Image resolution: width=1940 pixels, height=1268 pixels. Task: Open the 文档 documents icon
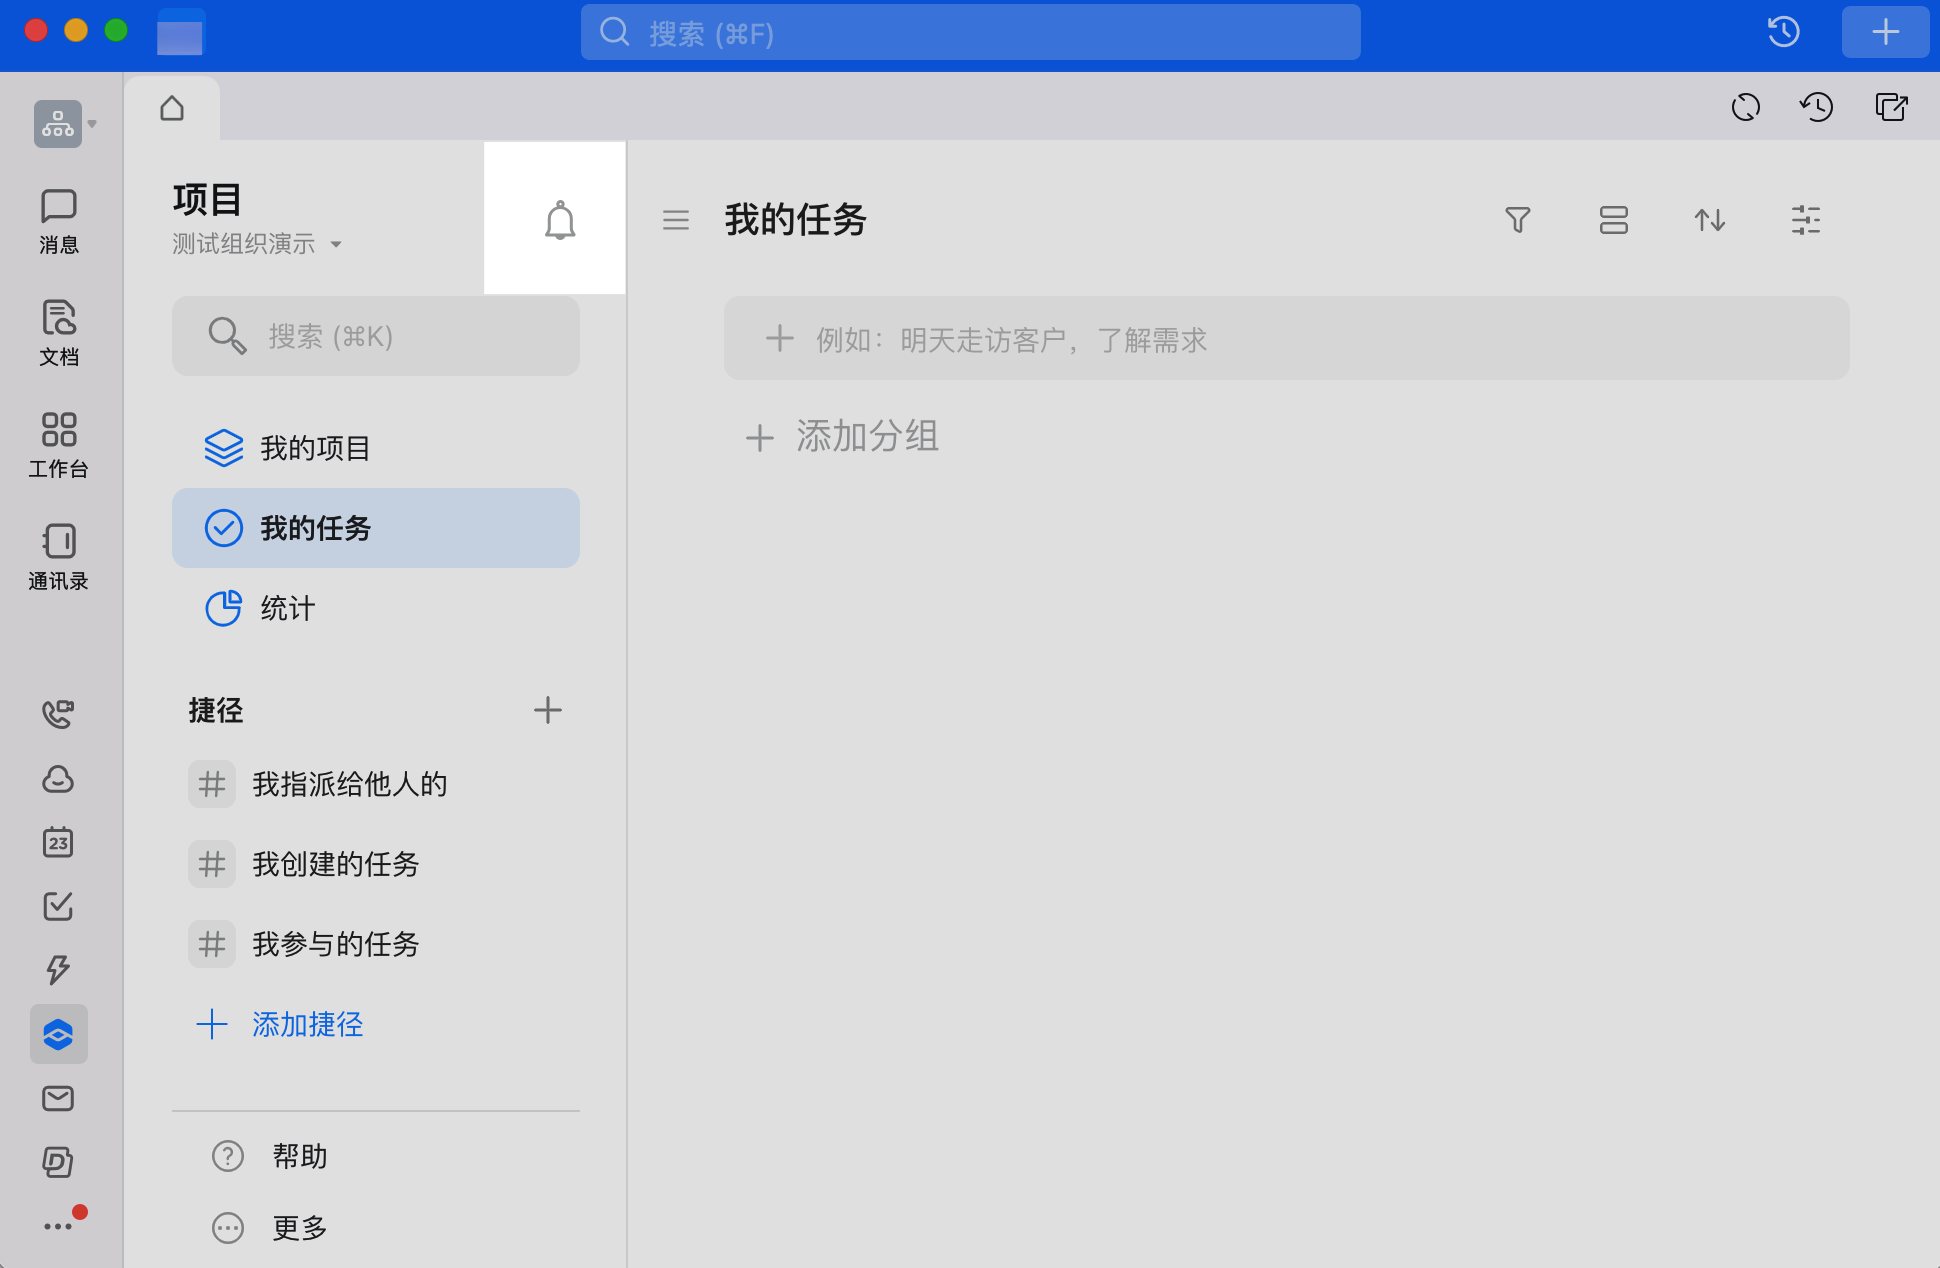pos(59,333)
